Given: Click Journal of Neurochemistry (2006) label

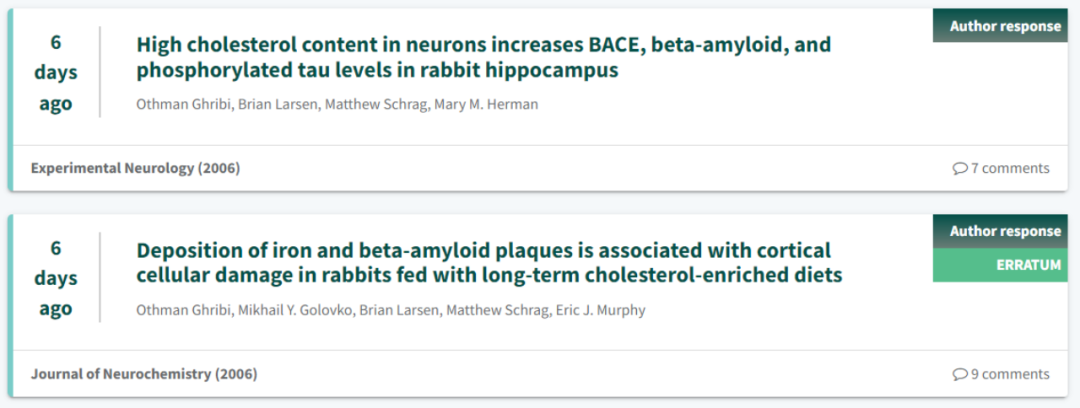Looking at the screenshot, I should point(144,374).
